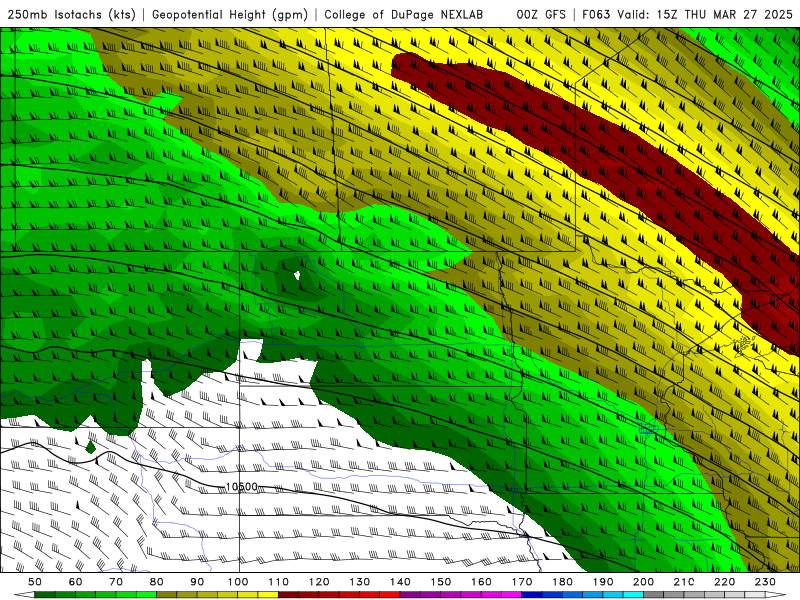Click the 220 kt legend value
The height and width of the screenshot is (600, 800).
coord(724,582)
